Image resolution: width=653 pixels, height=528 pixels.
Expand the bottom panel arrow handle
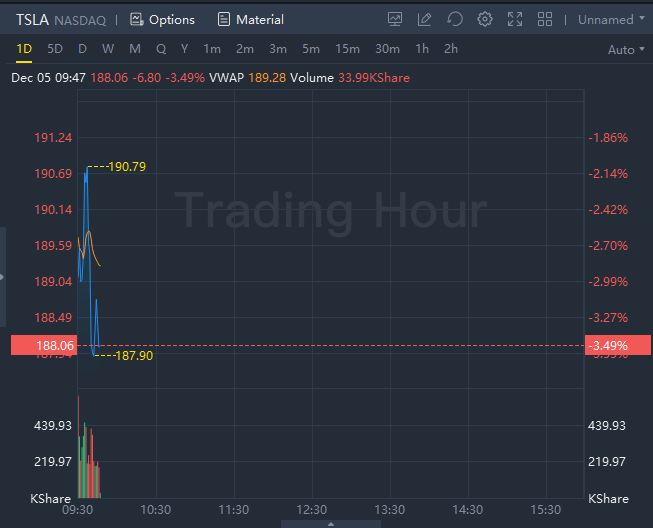tap(331, 524)
